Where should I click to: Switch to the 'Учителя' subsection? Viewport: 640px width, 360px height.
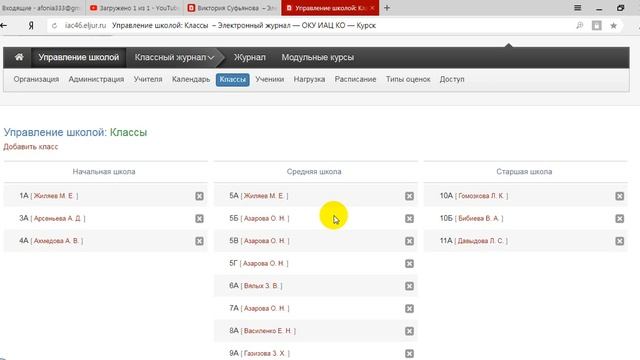tap(148, 79)
